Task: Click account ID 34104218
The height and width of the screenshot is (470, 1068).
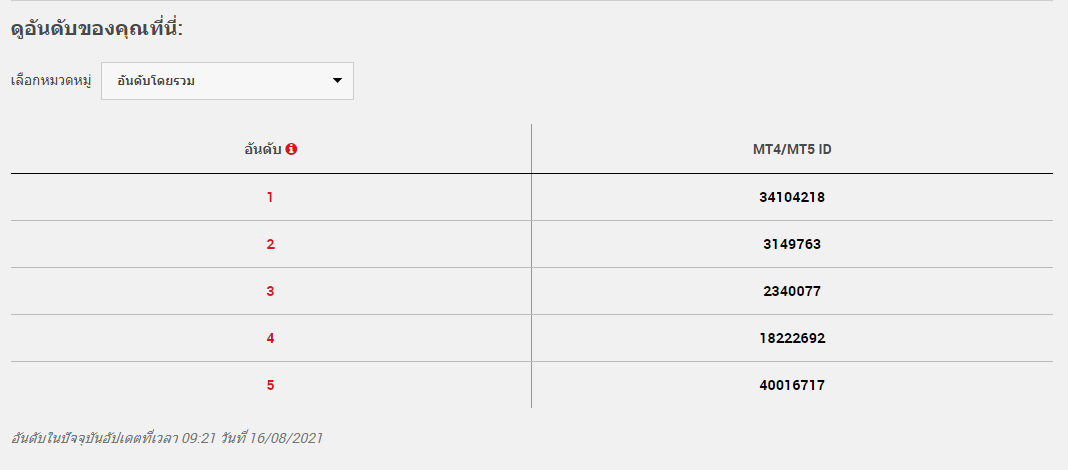Action: 792,198
